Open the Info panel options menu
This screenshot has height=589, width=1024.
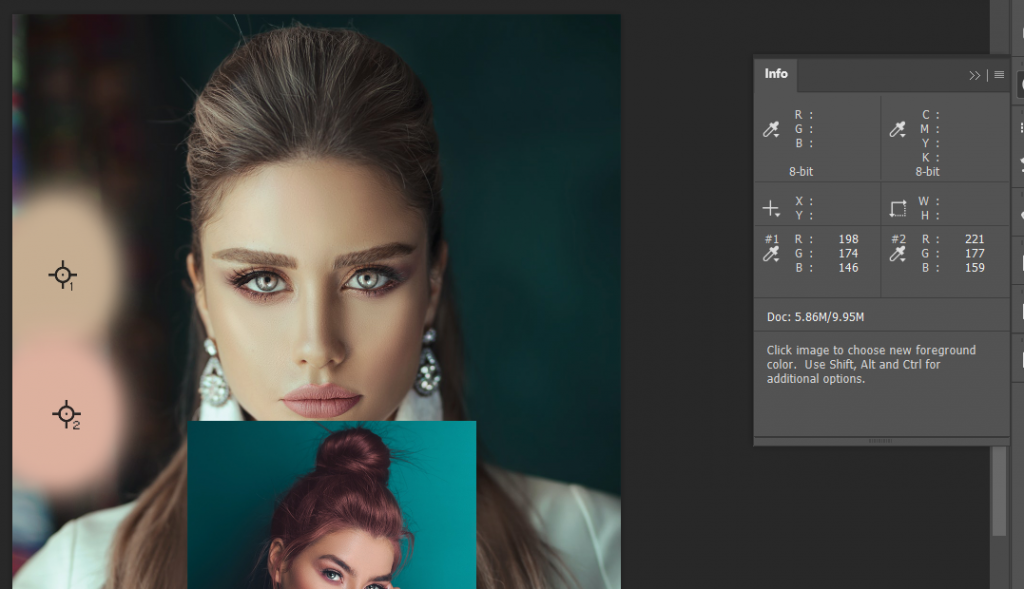(999, 75)
